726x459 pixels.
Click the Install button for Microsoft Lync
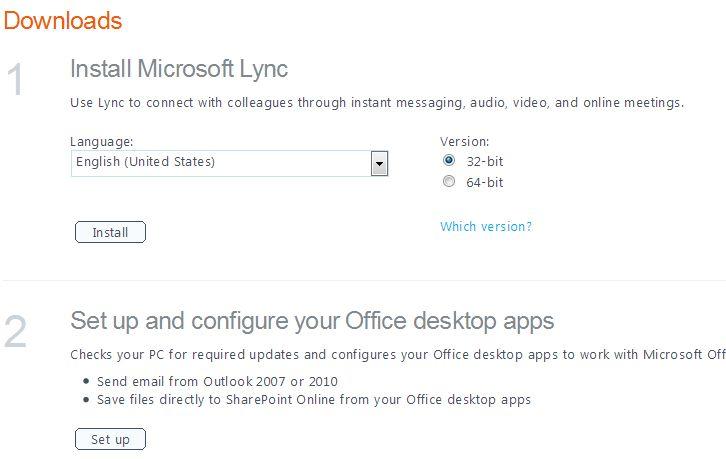[x=110, y=232]
